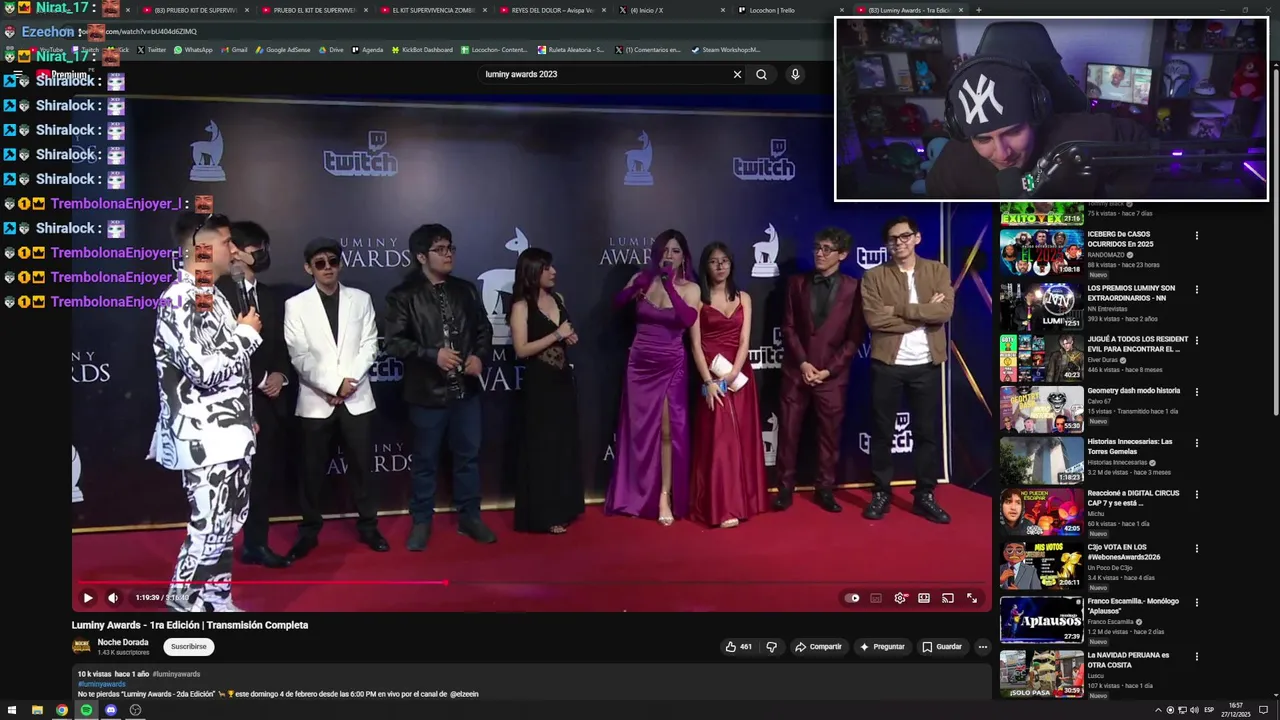Click the #luminyawards blue hashtag link
Screen dimensions: 1280x720
coord(102,684)
